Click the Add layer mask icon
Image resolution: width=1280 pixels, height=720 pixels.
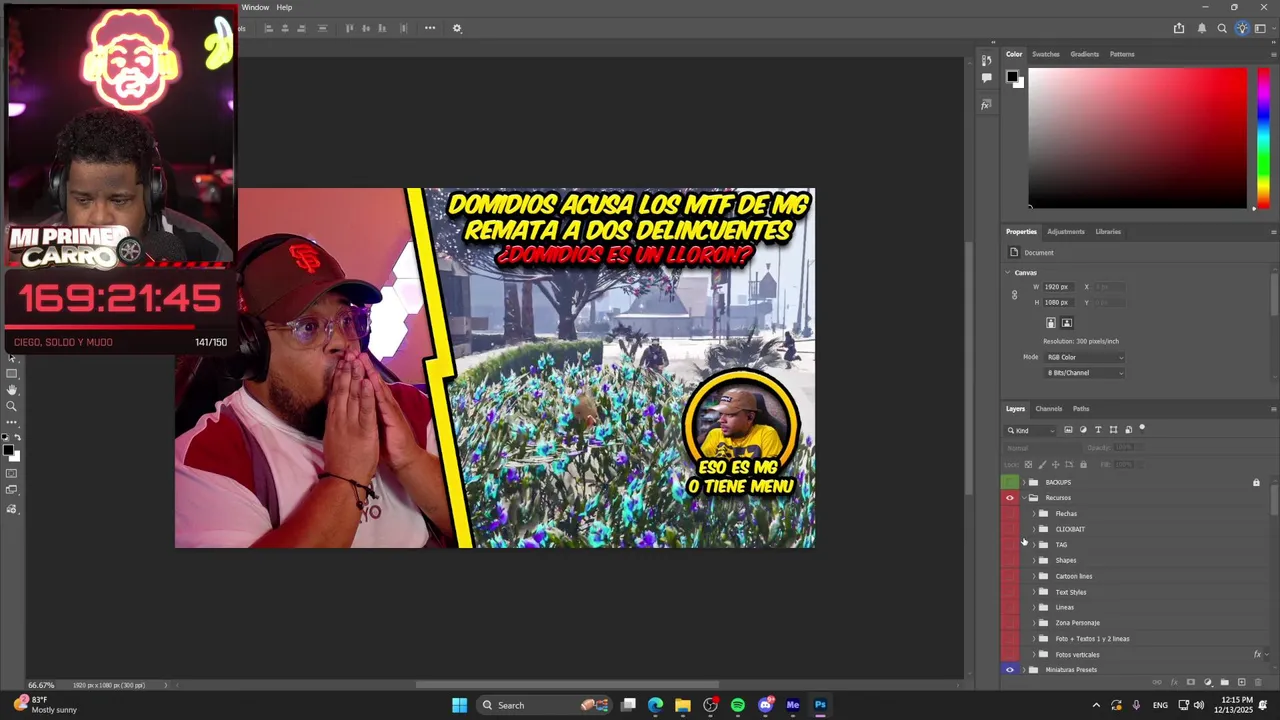click(1191, 682)
